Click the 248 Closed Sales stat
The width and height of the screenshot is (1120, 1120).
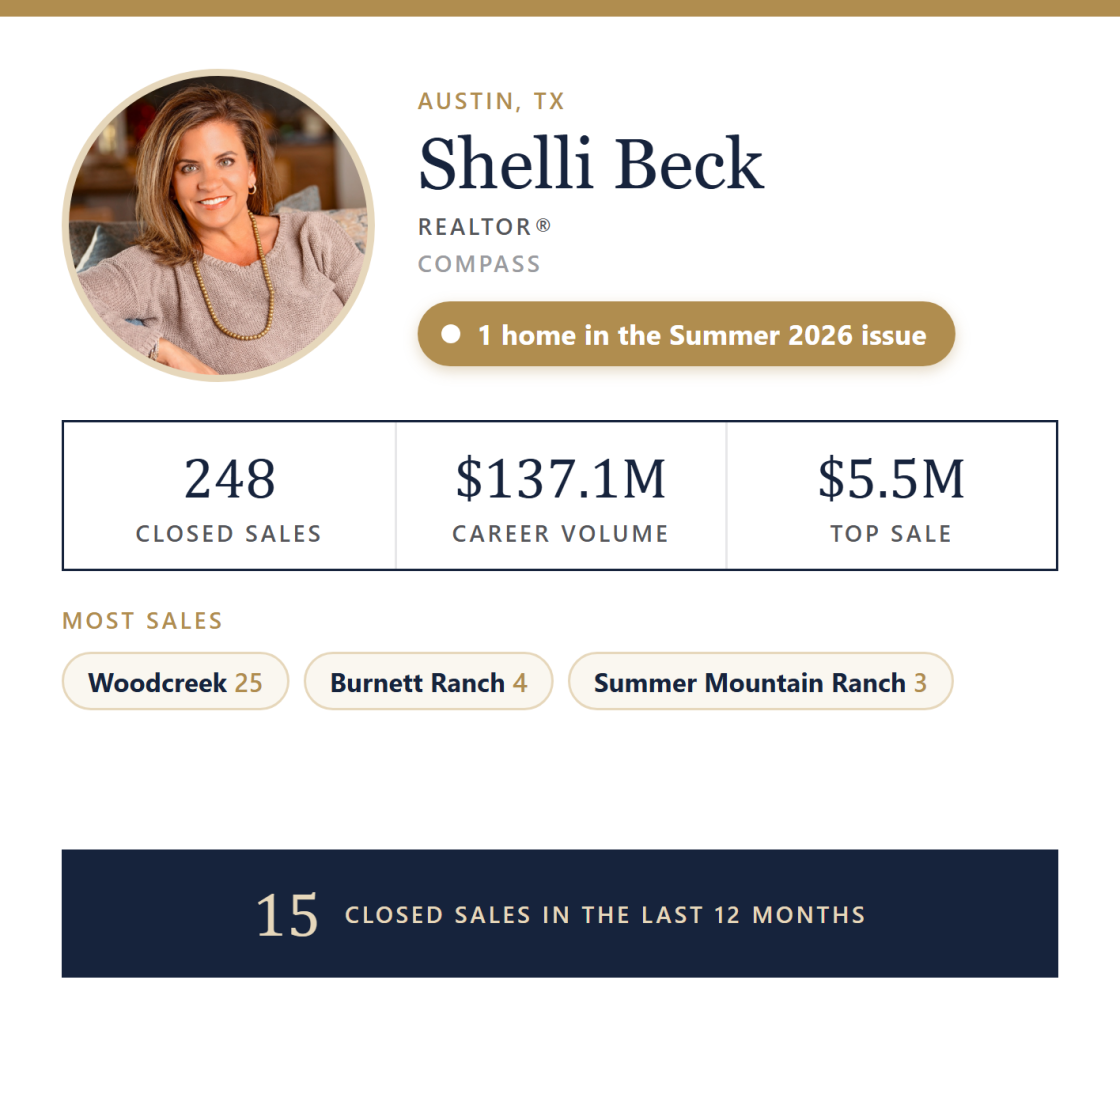(x=229, y=496)
